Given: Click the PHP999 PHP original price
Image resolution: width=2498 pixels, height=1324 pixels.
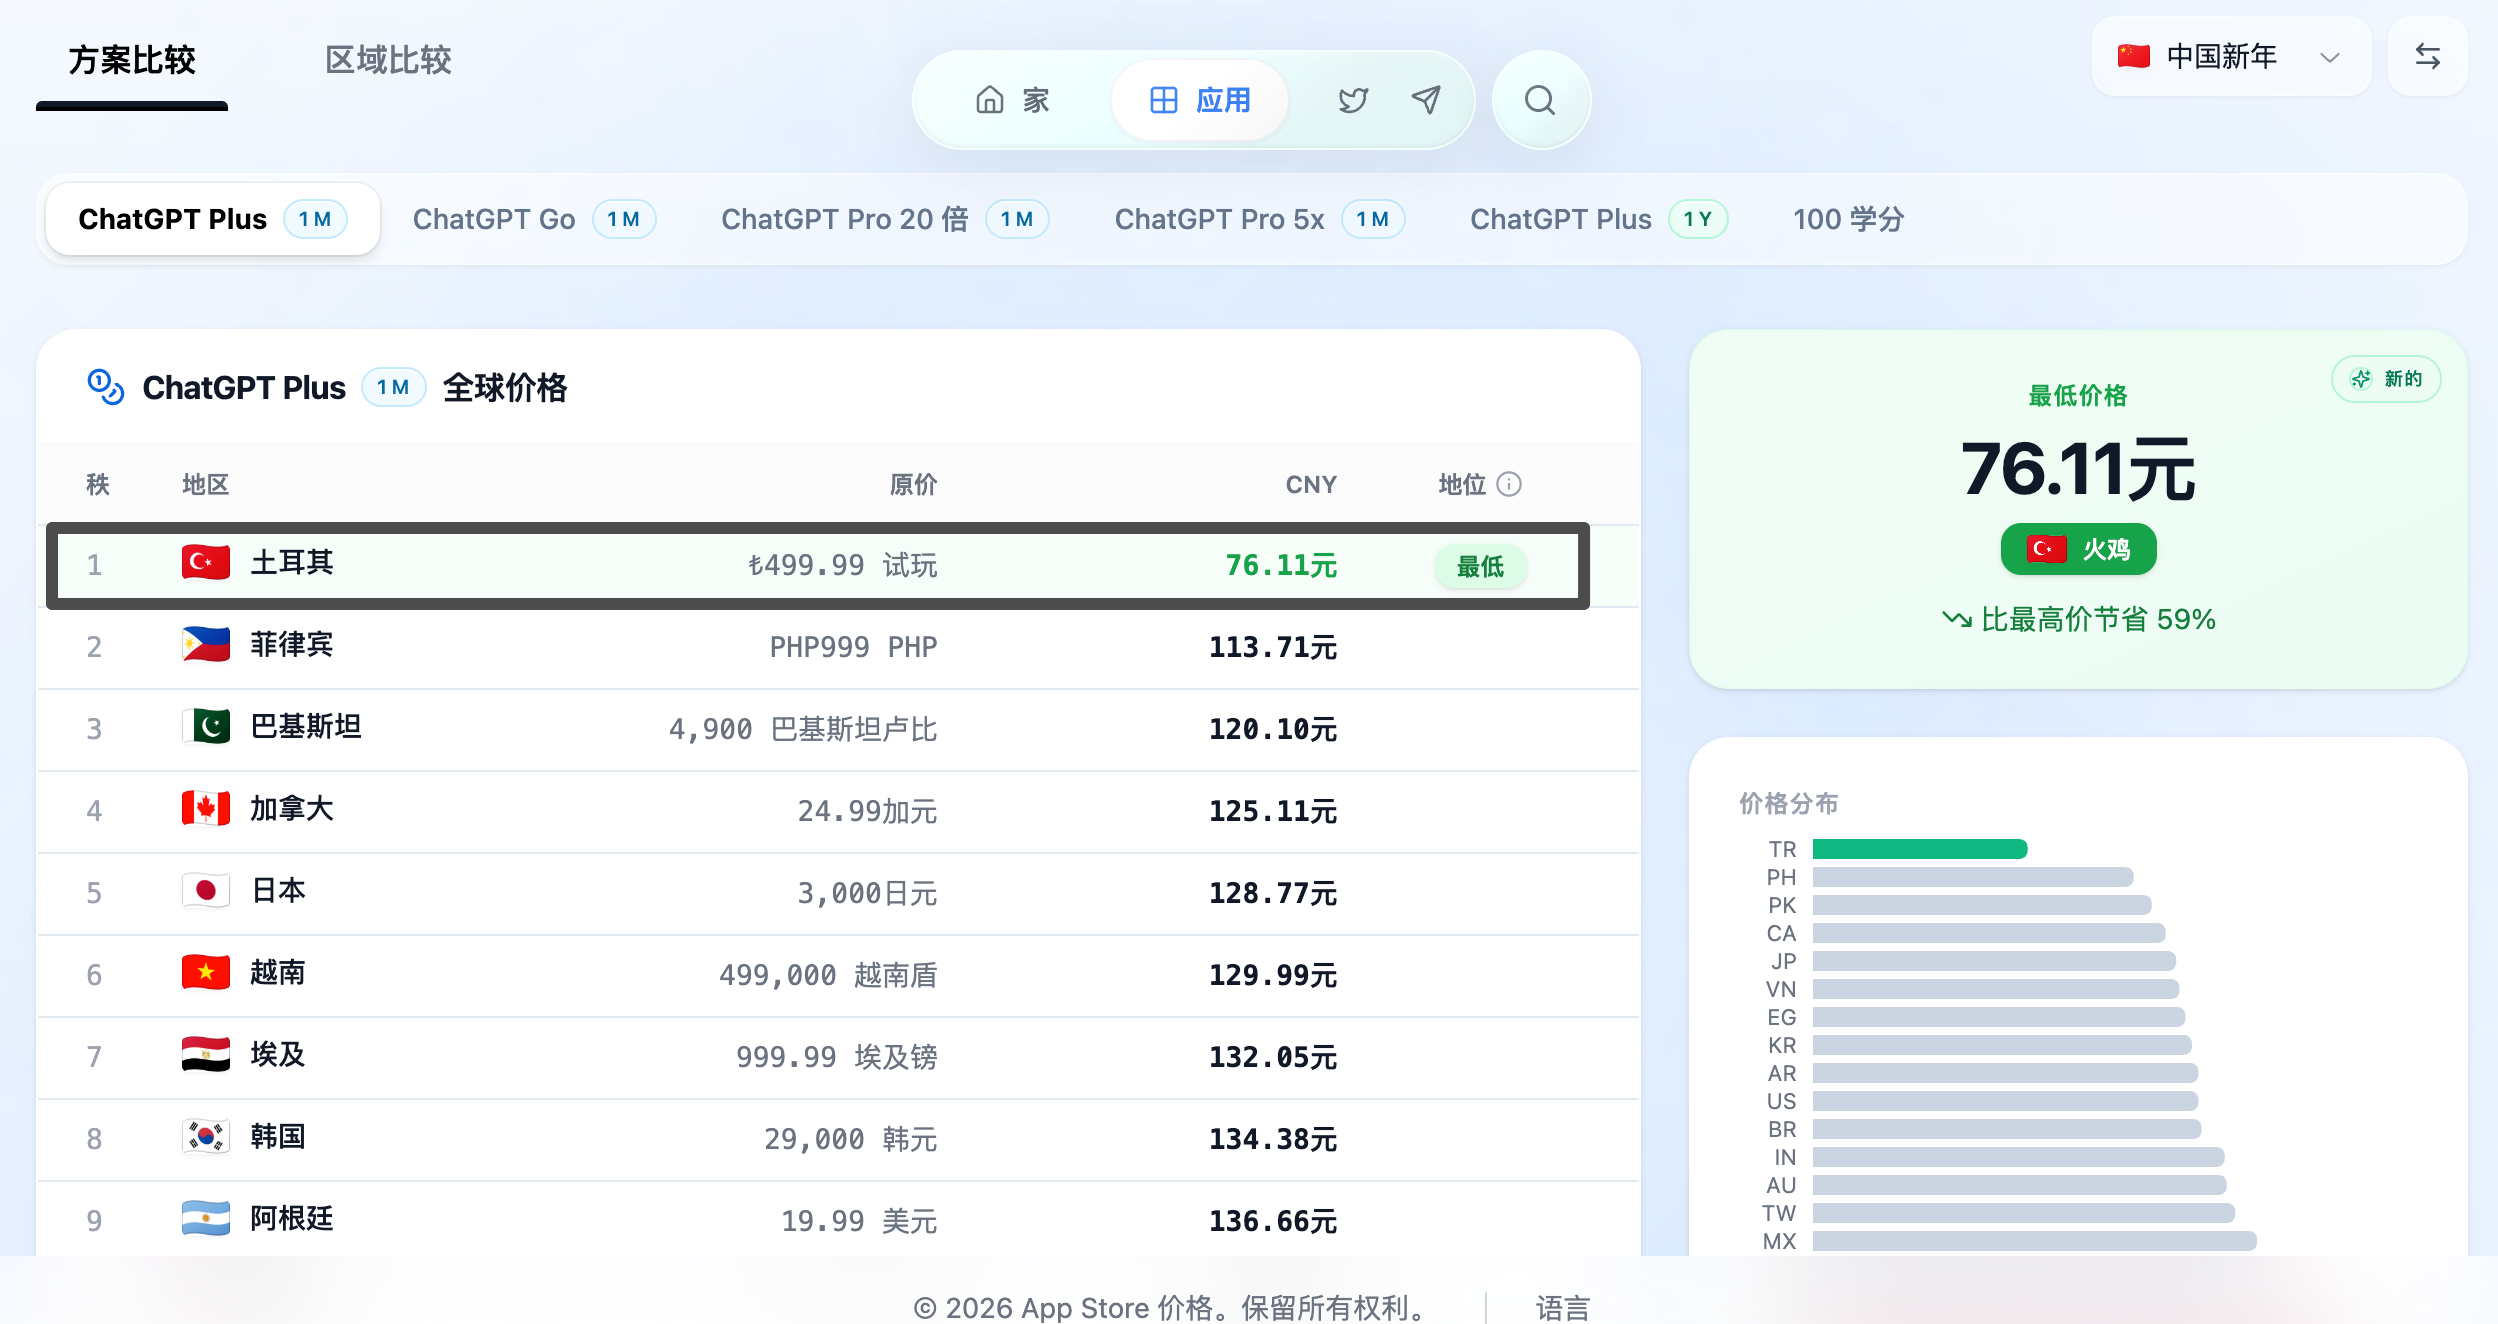Looking at the screenshot, I should [x=853, y=647].
